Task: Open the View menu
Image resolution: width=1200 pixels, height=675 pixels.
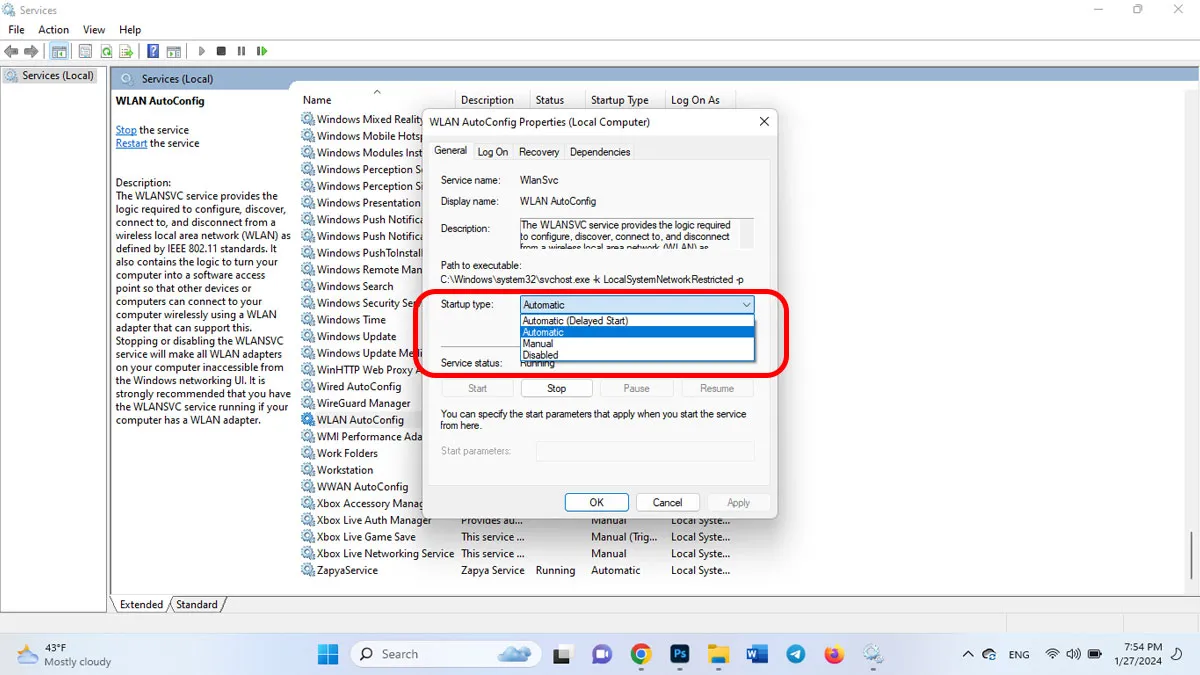Action: click(x=94, y=30)
